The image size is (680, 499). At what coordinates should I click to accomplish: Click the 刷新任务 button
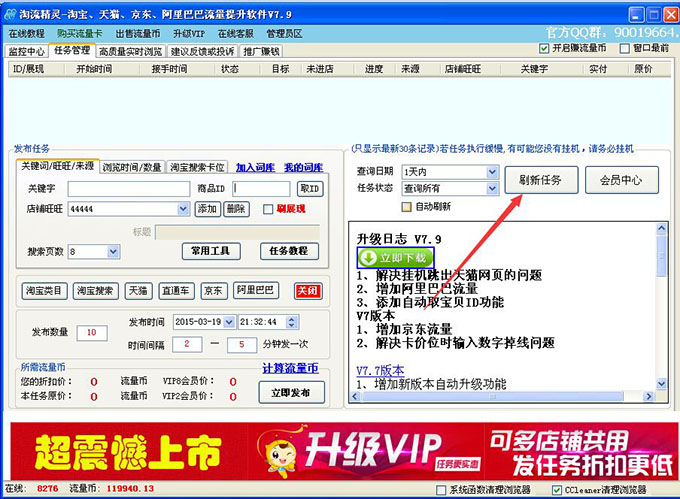coord(541,180)
